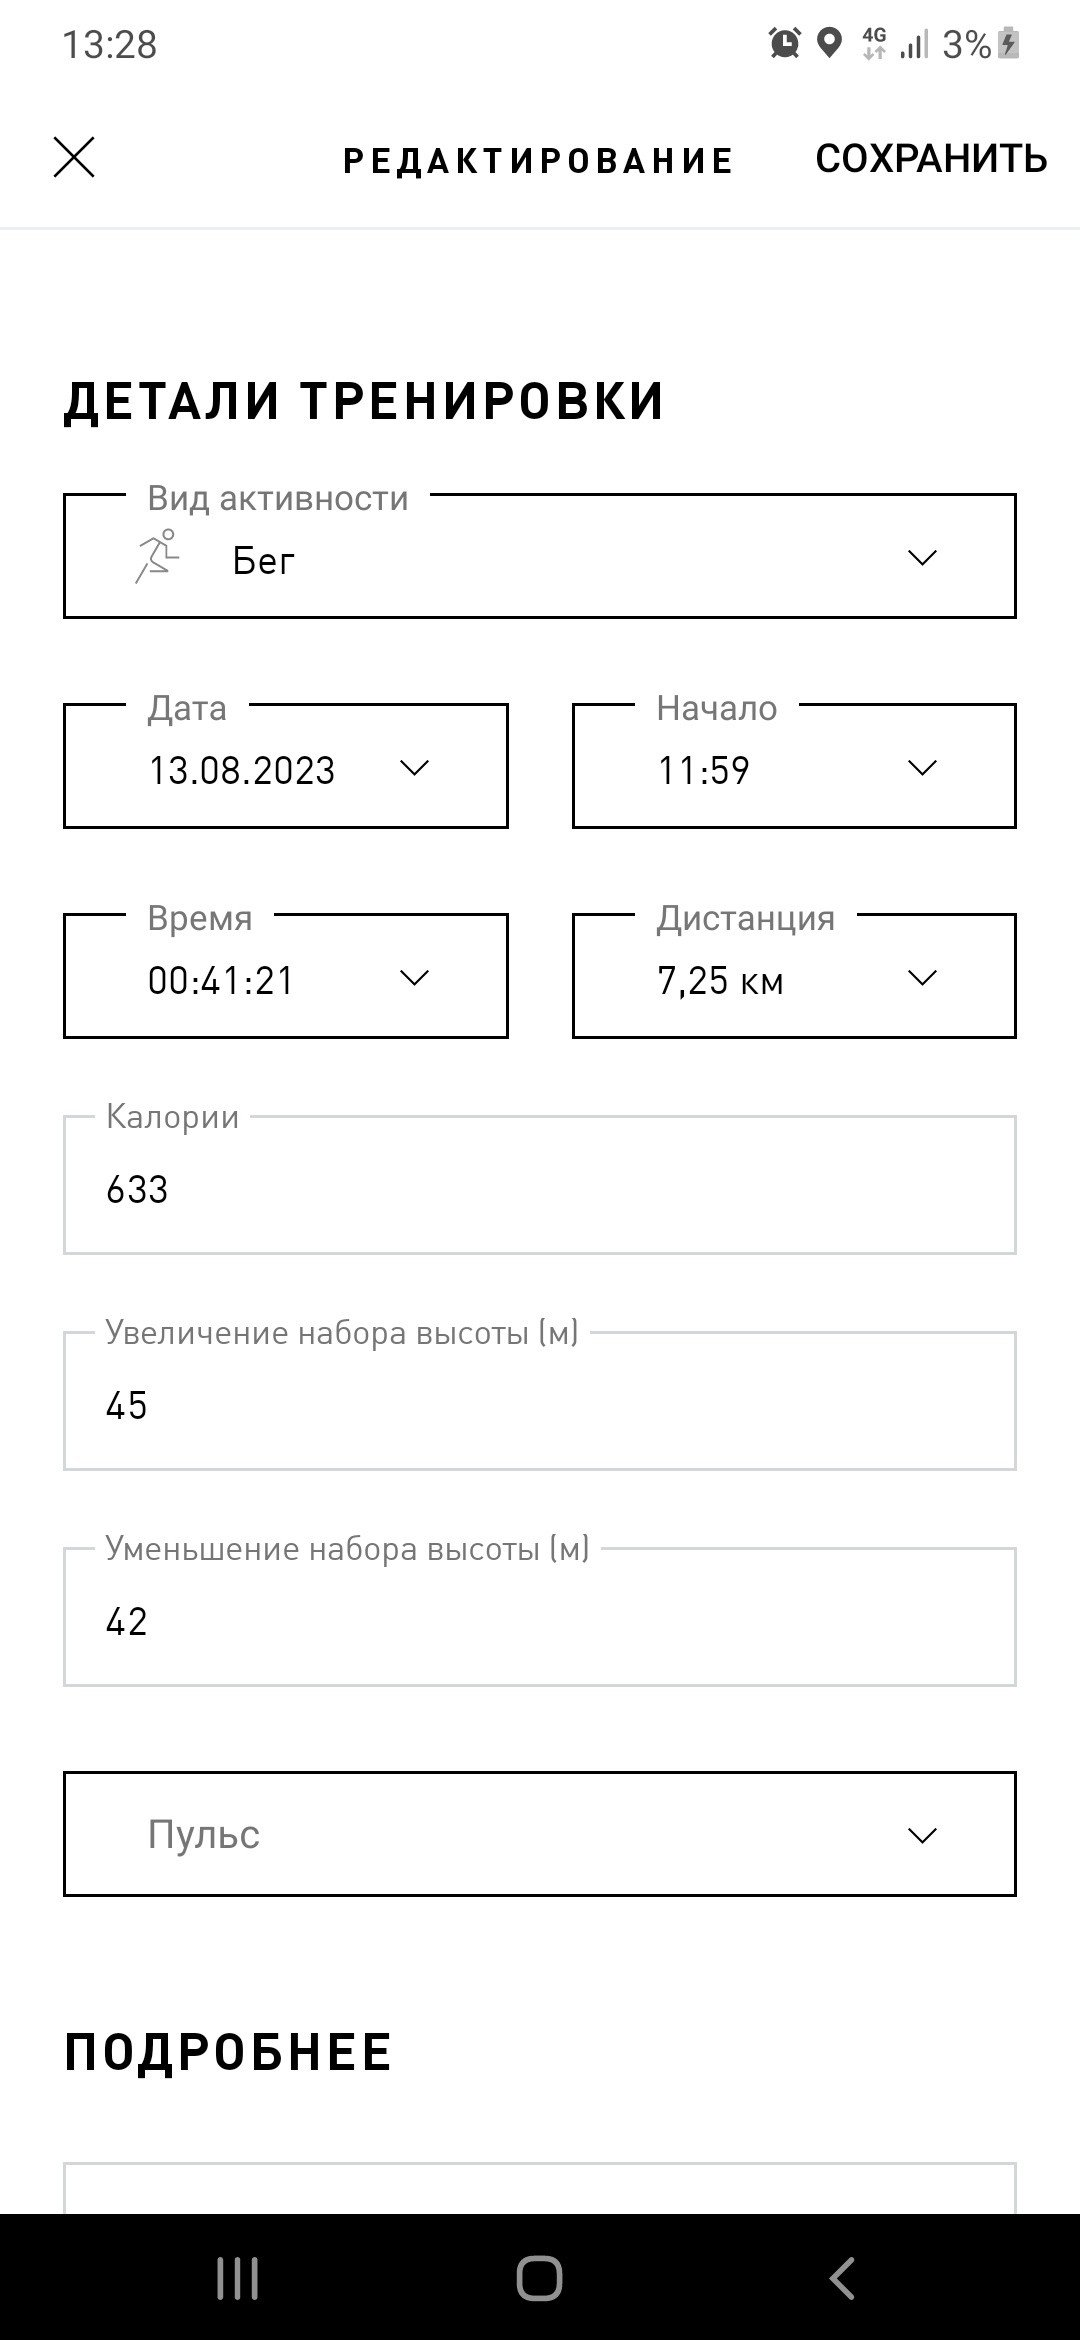Tap the location pin status icon

pos(829,43)
